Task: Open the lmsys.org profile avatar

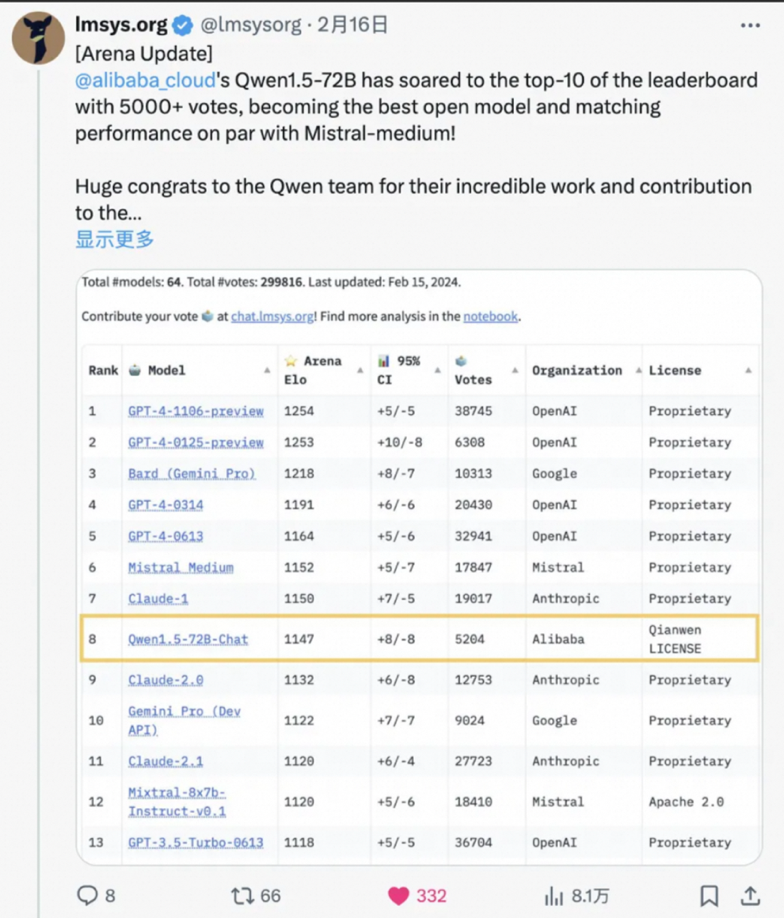Action: pos(38,39)
